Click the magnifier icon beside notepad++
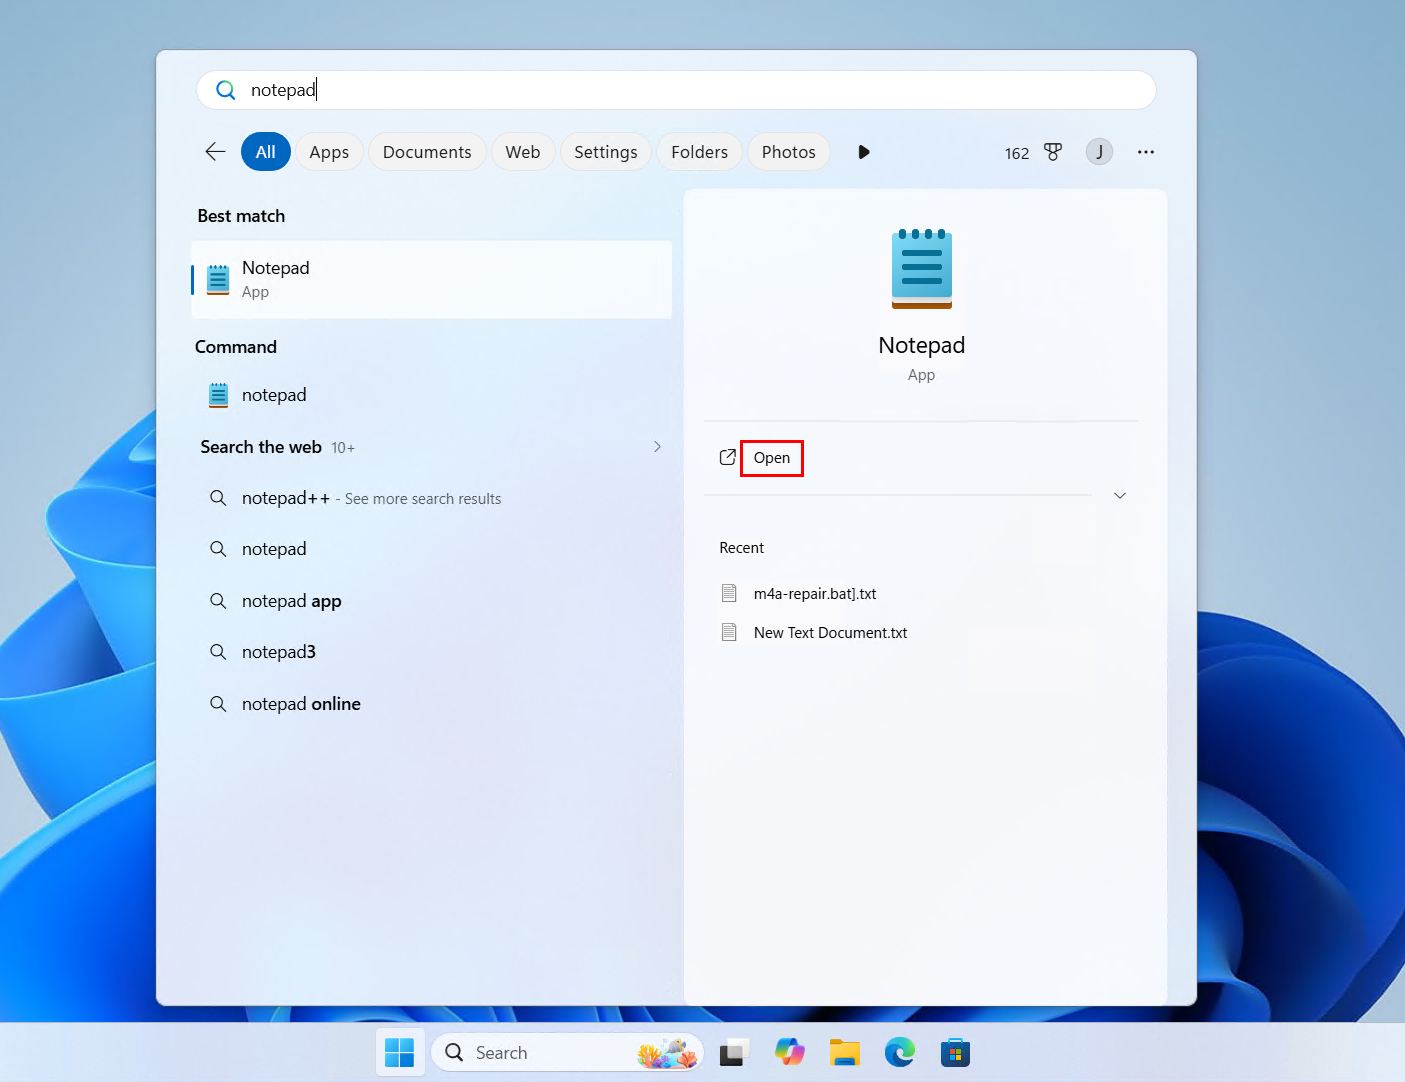Viewport: 1405px width, 1082px height. [x=217, y=498]
